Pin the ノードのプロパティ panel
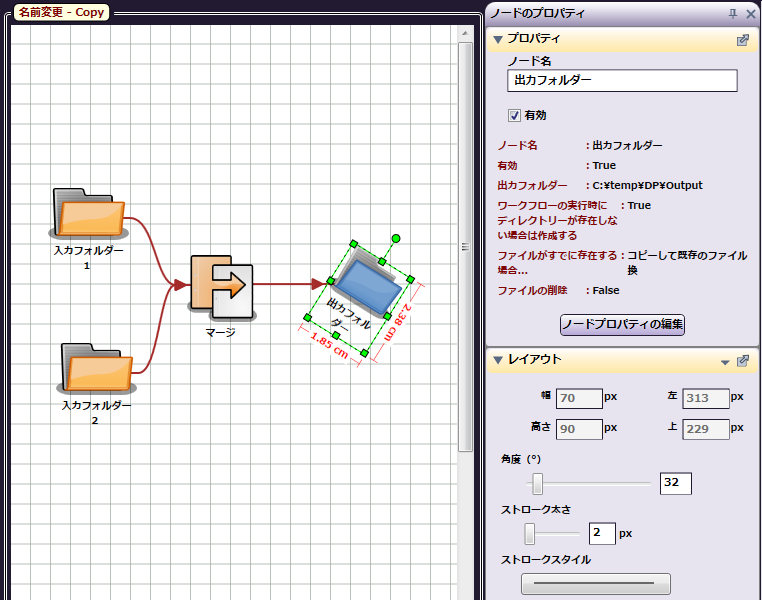The height and width of the screenshot is (600, 762). point(733,14)
